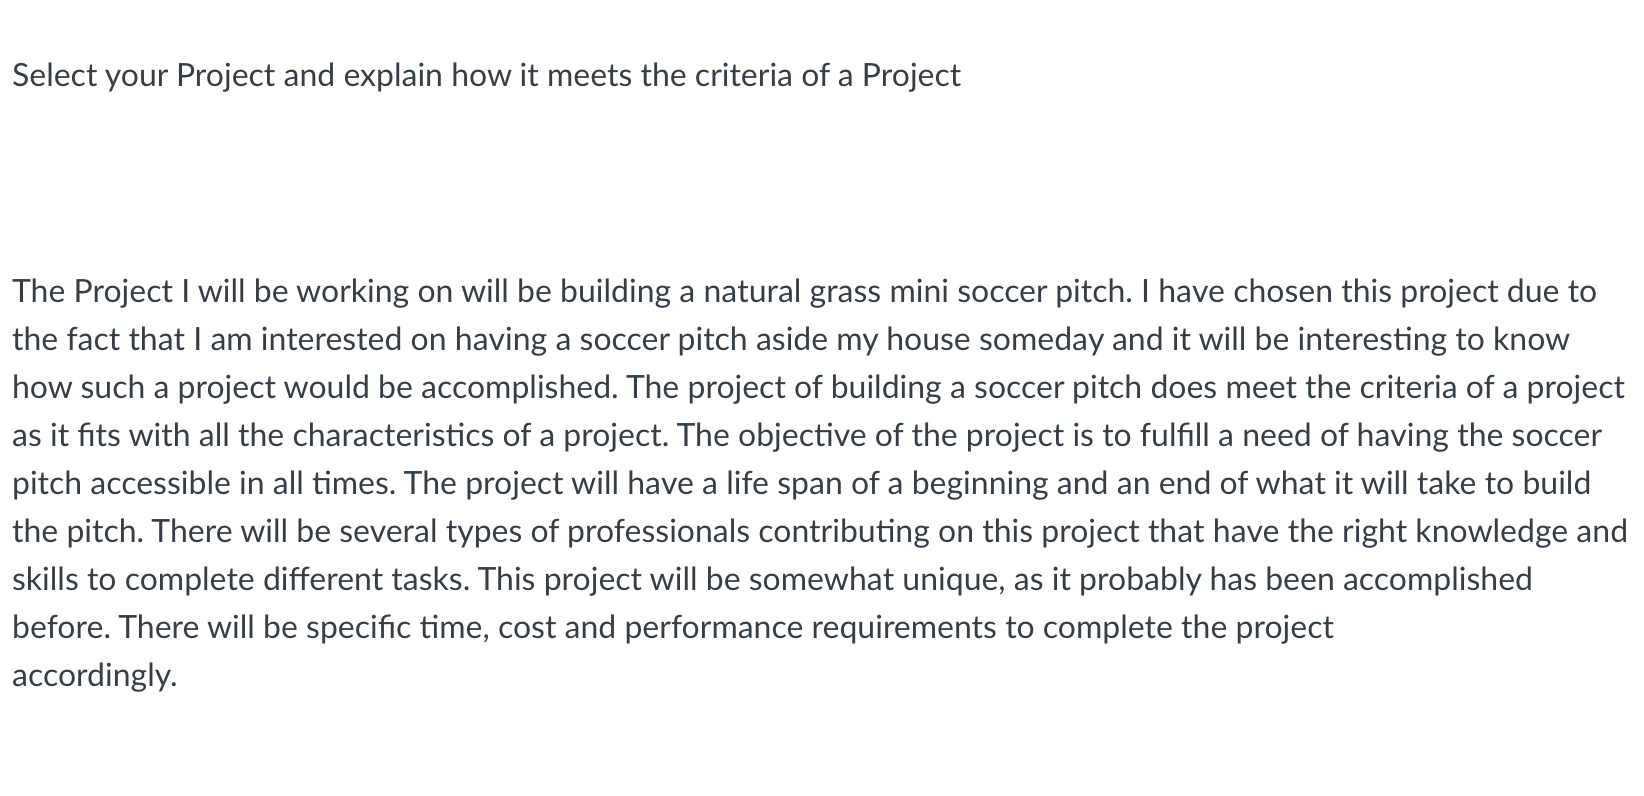Click the heading "Select your Project" line
The image size is (1644, 796).
[486, 76]
